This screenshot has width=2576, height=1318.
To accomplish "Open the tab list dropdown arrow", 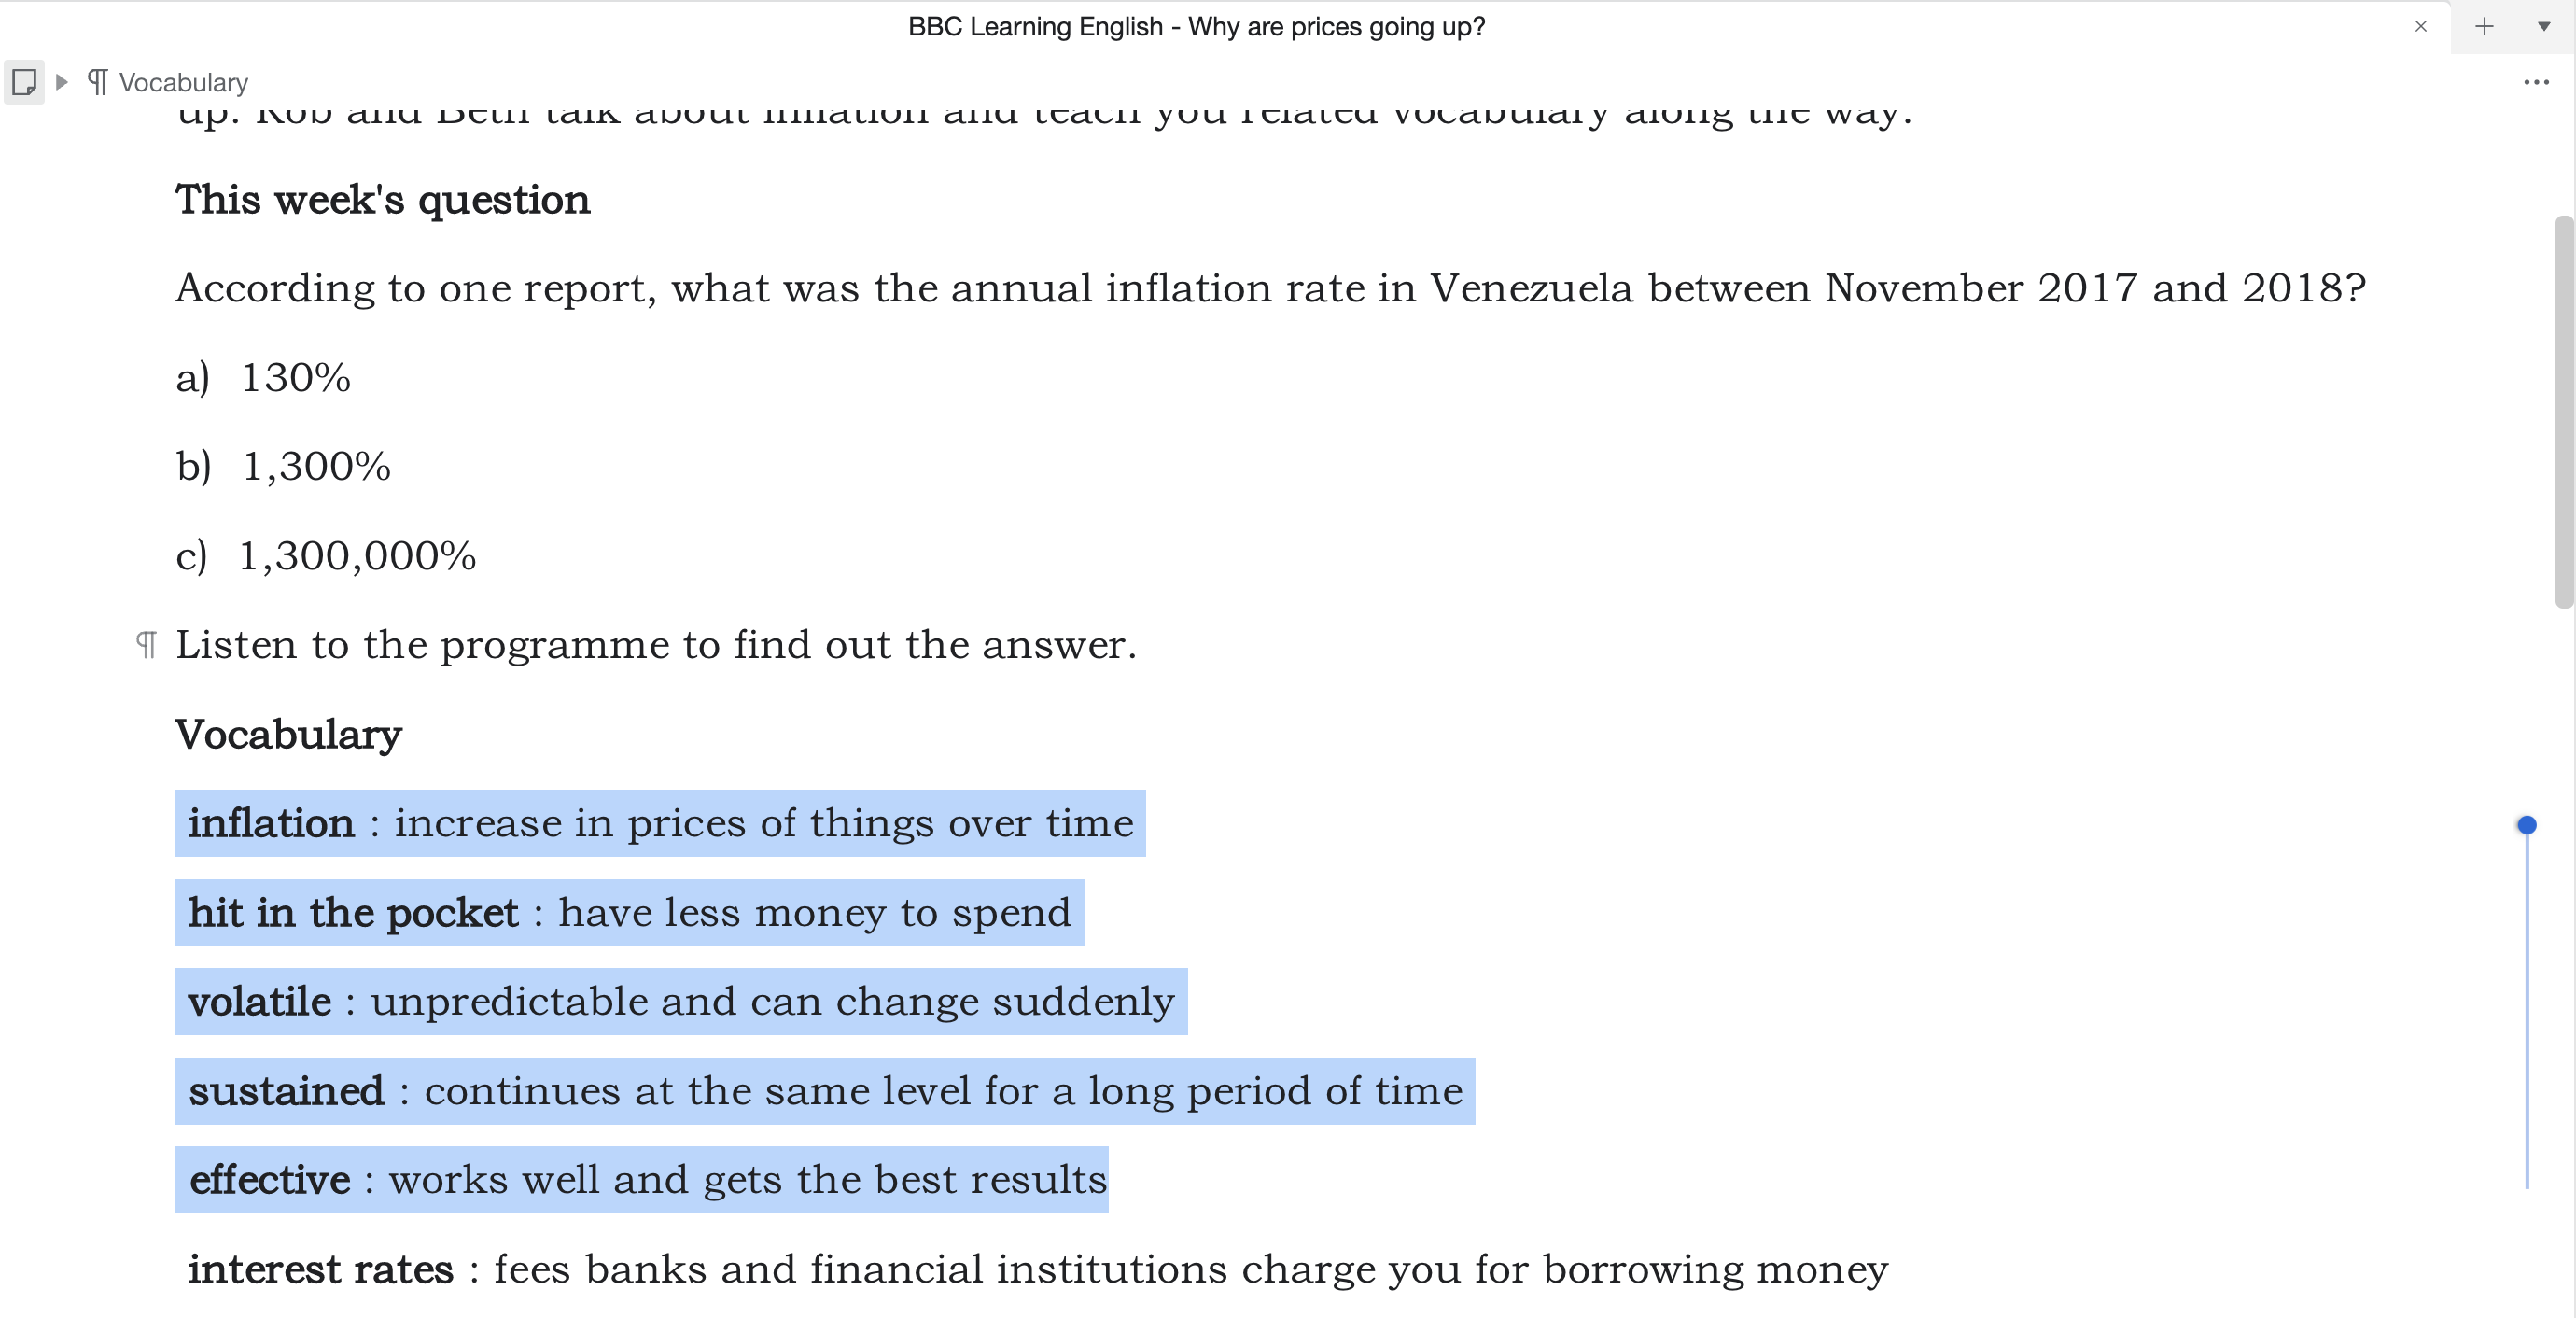I will [2543, 27].
